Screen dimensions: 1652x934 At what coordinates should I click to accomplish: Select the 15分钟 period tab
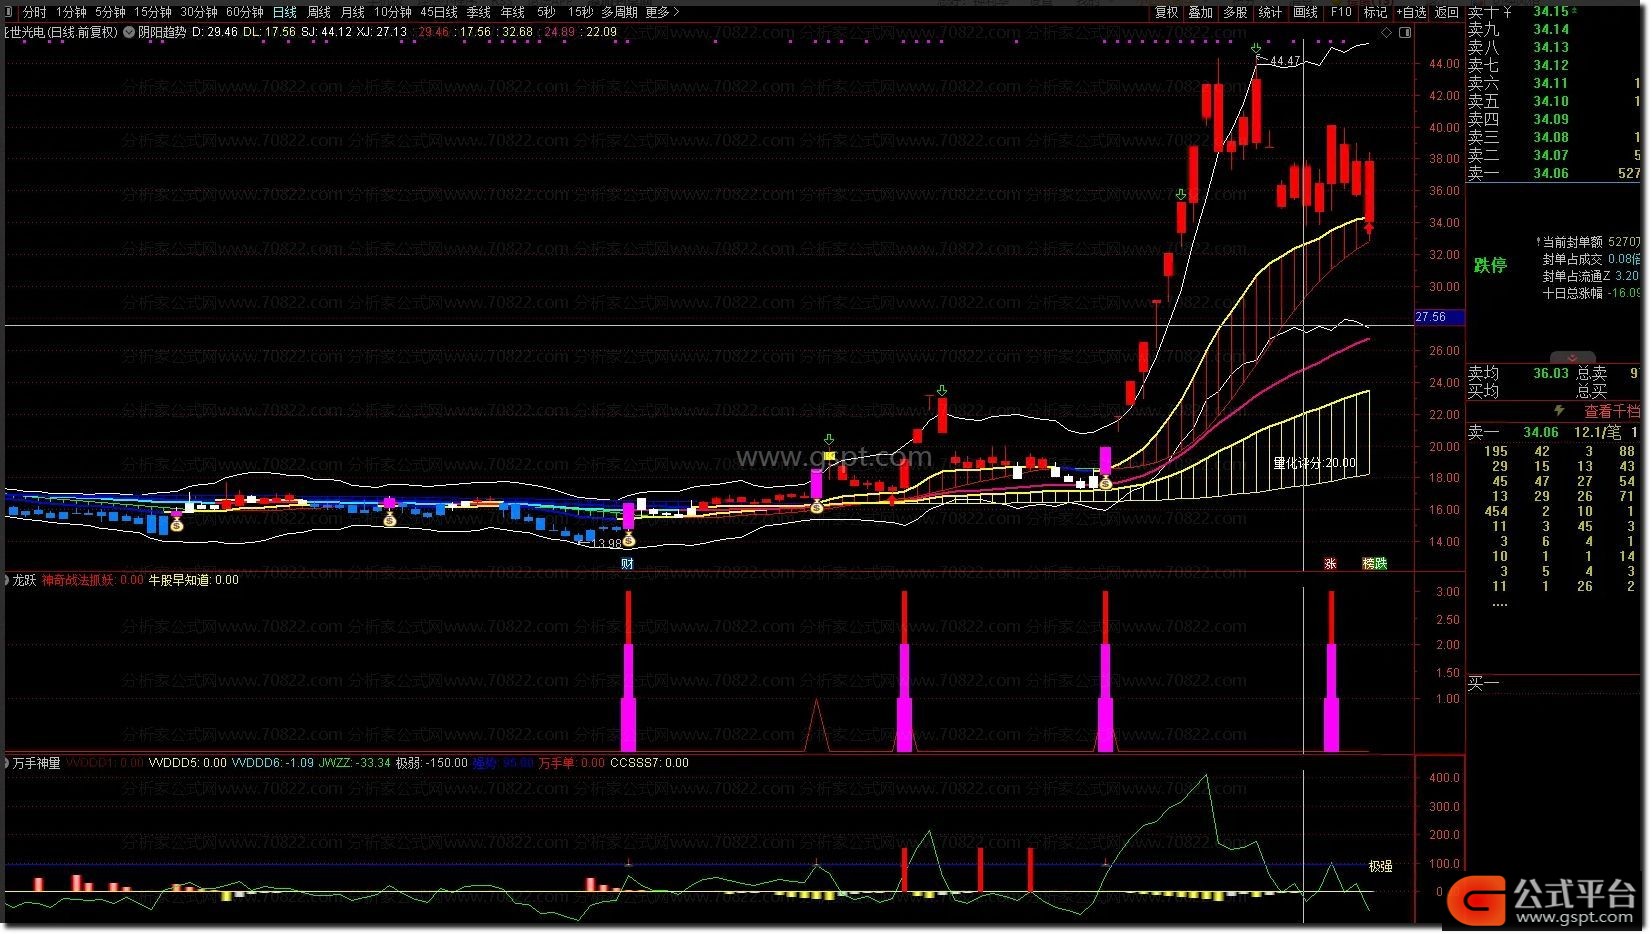153,12
